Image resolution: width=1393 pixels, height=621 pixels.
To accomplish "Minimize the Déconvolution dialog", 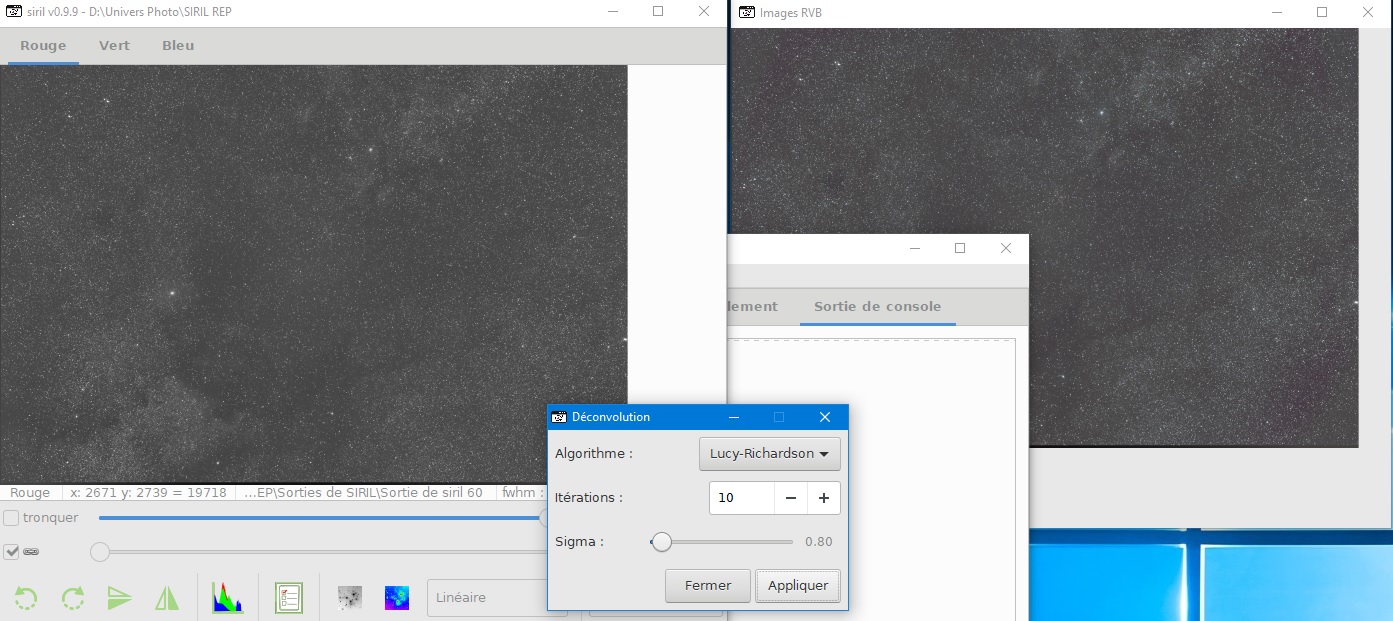I will [x=734, y=417].
